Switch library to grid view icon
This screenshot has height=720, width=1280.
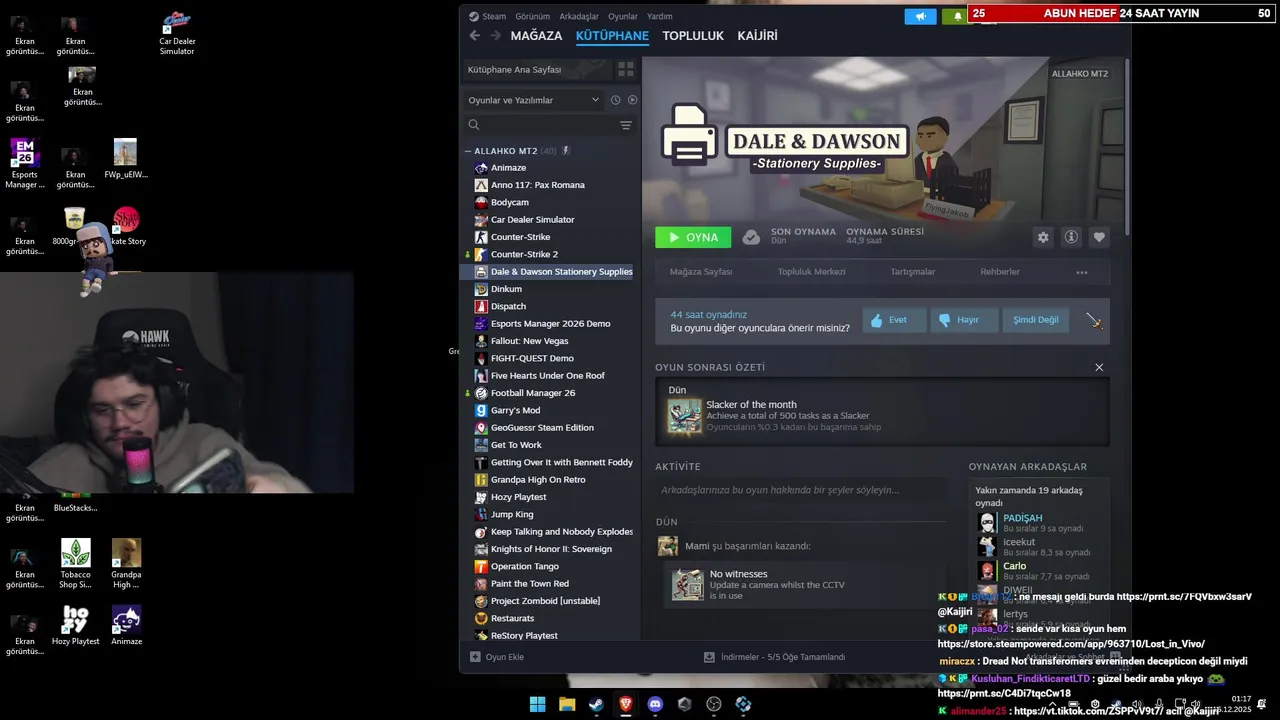(626, 70)
